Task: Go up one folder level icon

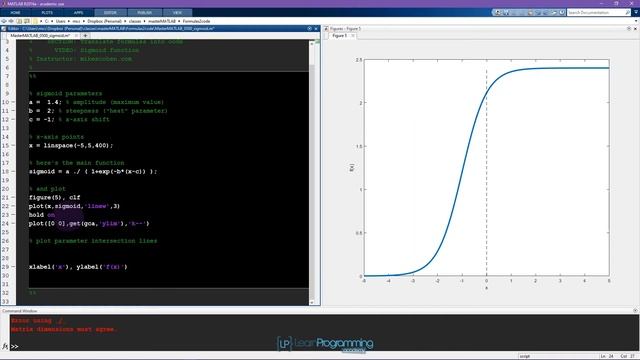Action: [x=19, y=21]
